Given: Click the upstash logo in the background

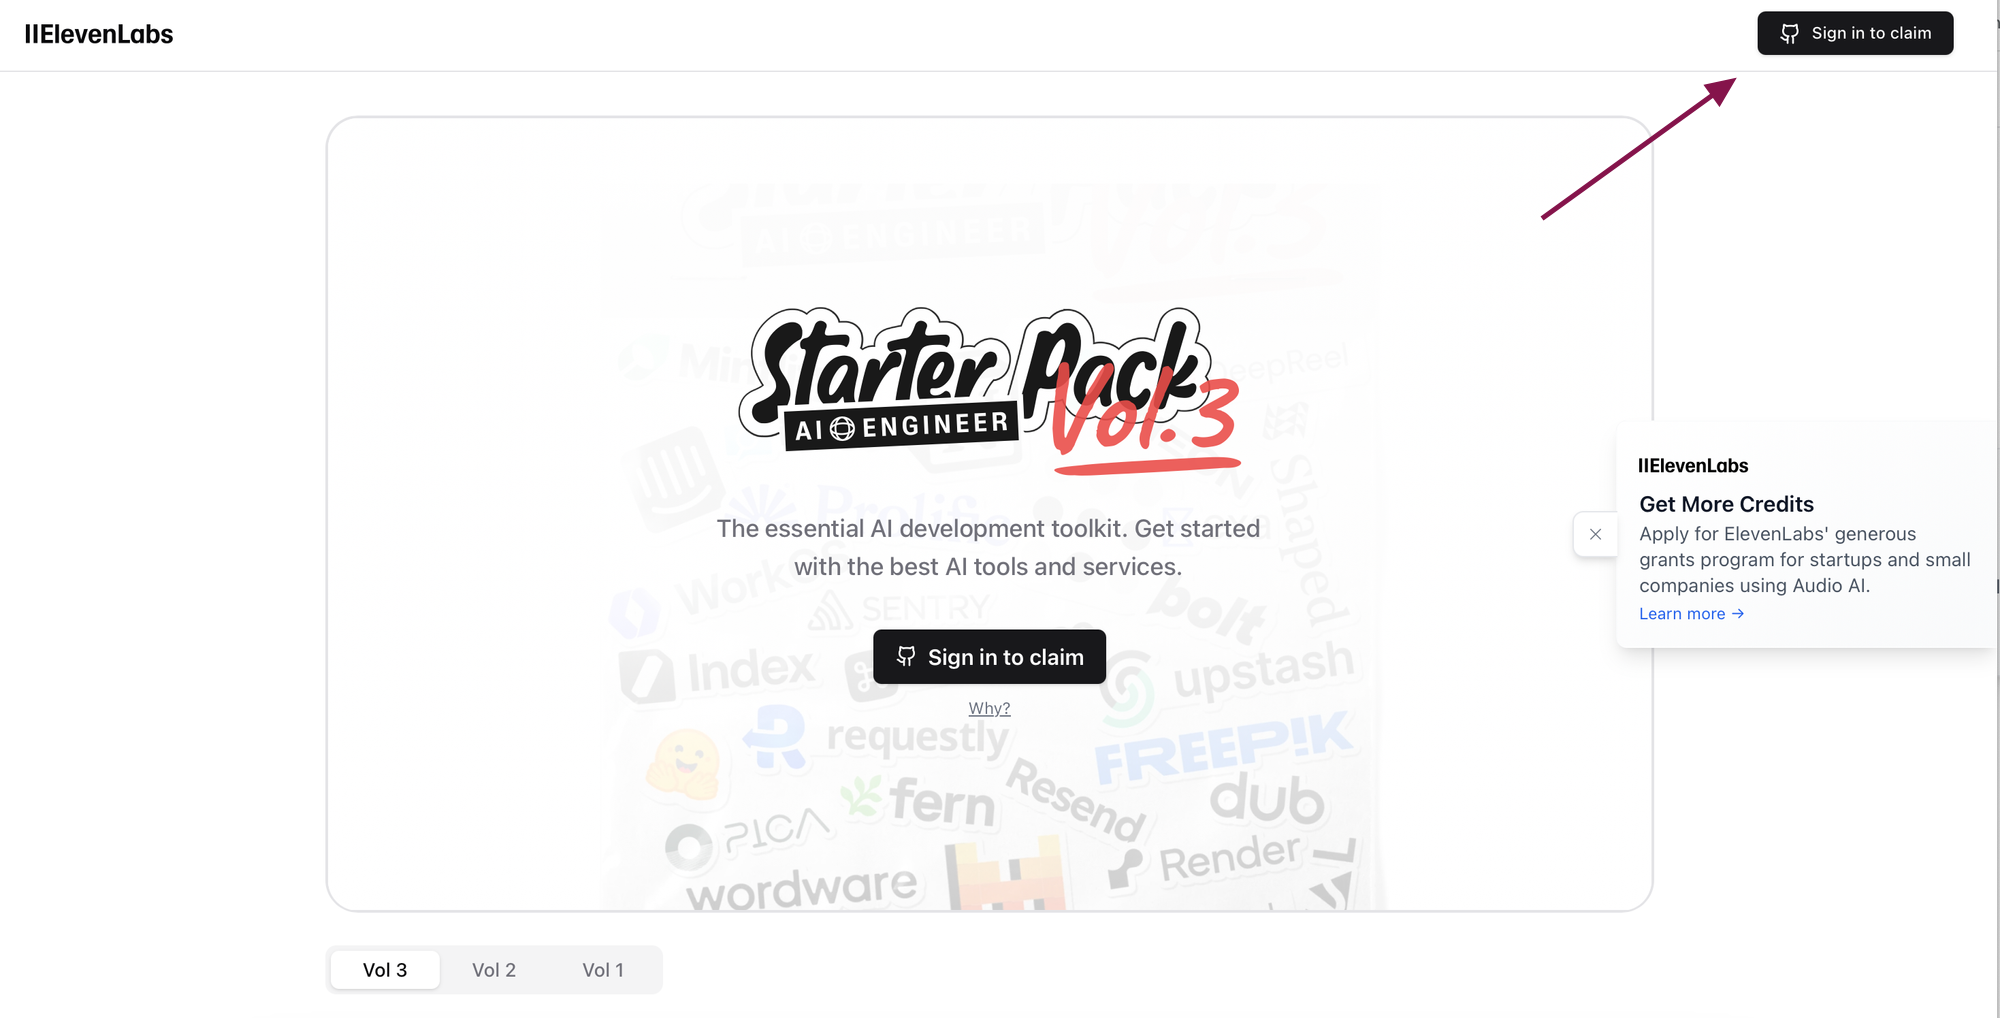Looking at the screenshot, I should point(1232,680).
